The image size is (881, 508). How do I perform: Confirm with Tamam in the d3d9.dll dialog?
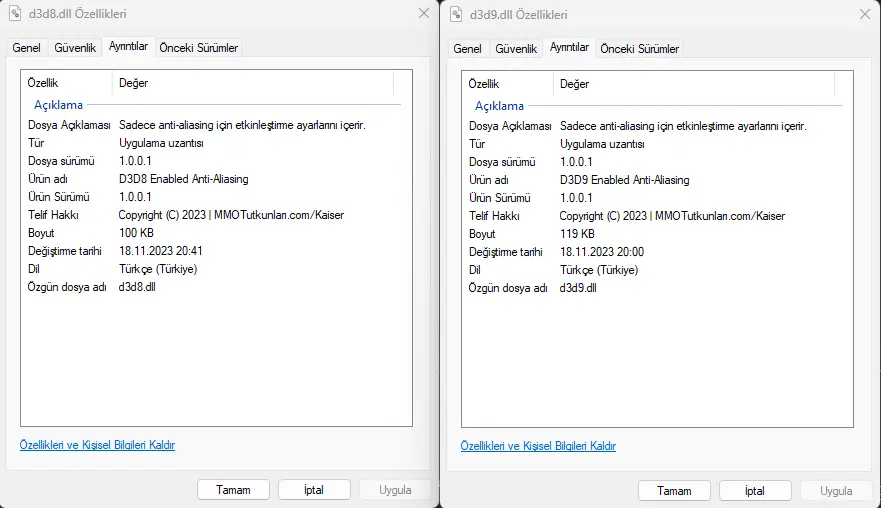click(674, 491)
